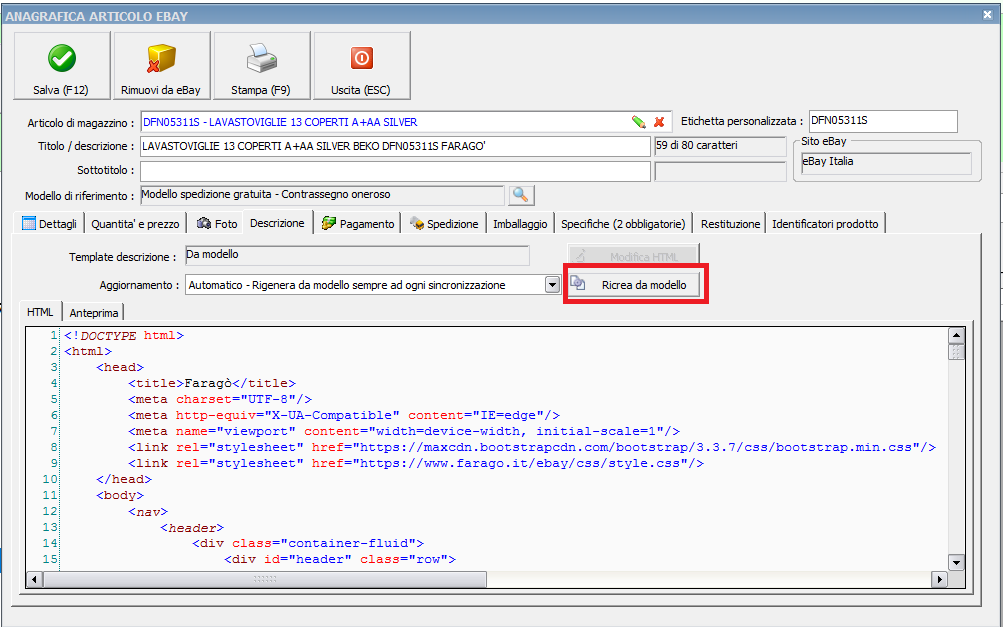Open the Modello di riferimento search magnifier
Viewport: 1003px width, 627px height.
coord(522,195)
